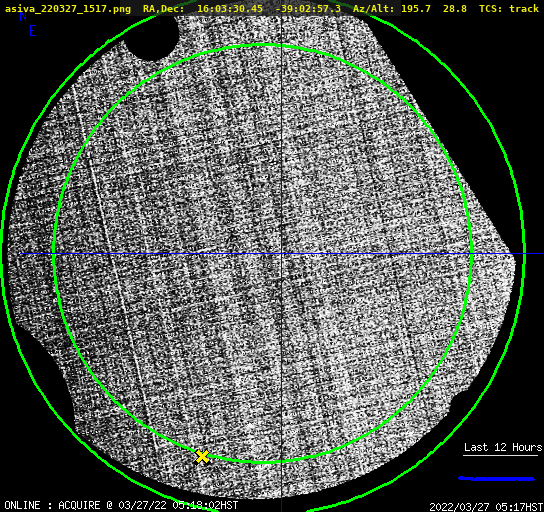Click the TCS: track status
The height and width of the screenshot is (512, 544).
click(x=509, y=9)
